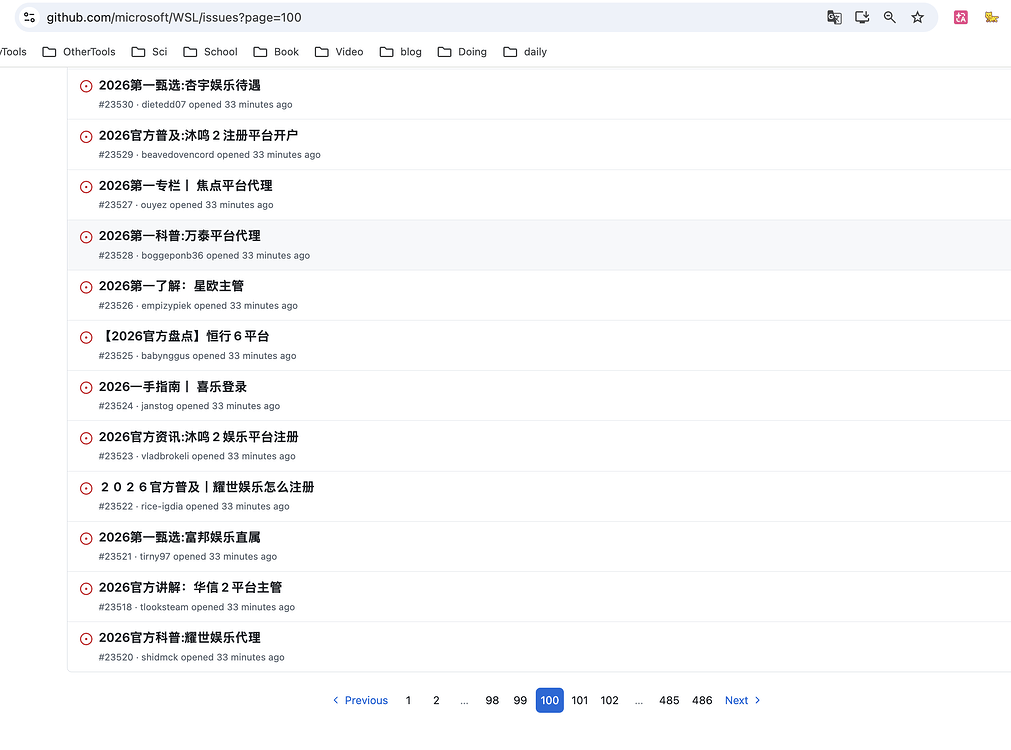Open issue titled 2026官方讲解： 华信２平台主管

pos(190,587)
